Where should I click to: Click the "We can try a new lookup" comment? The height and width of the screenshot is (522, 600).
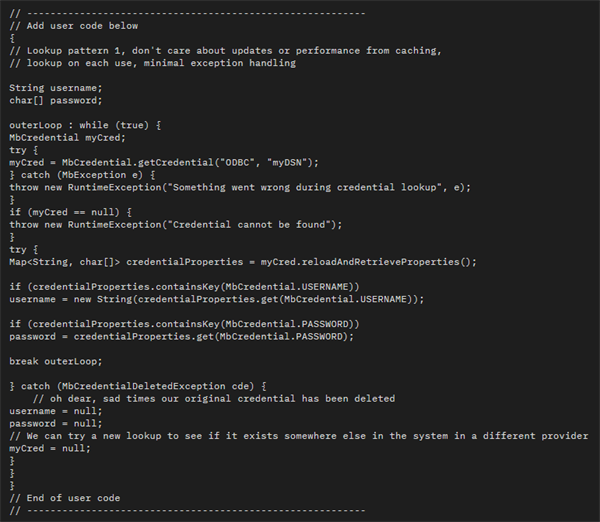298,436
